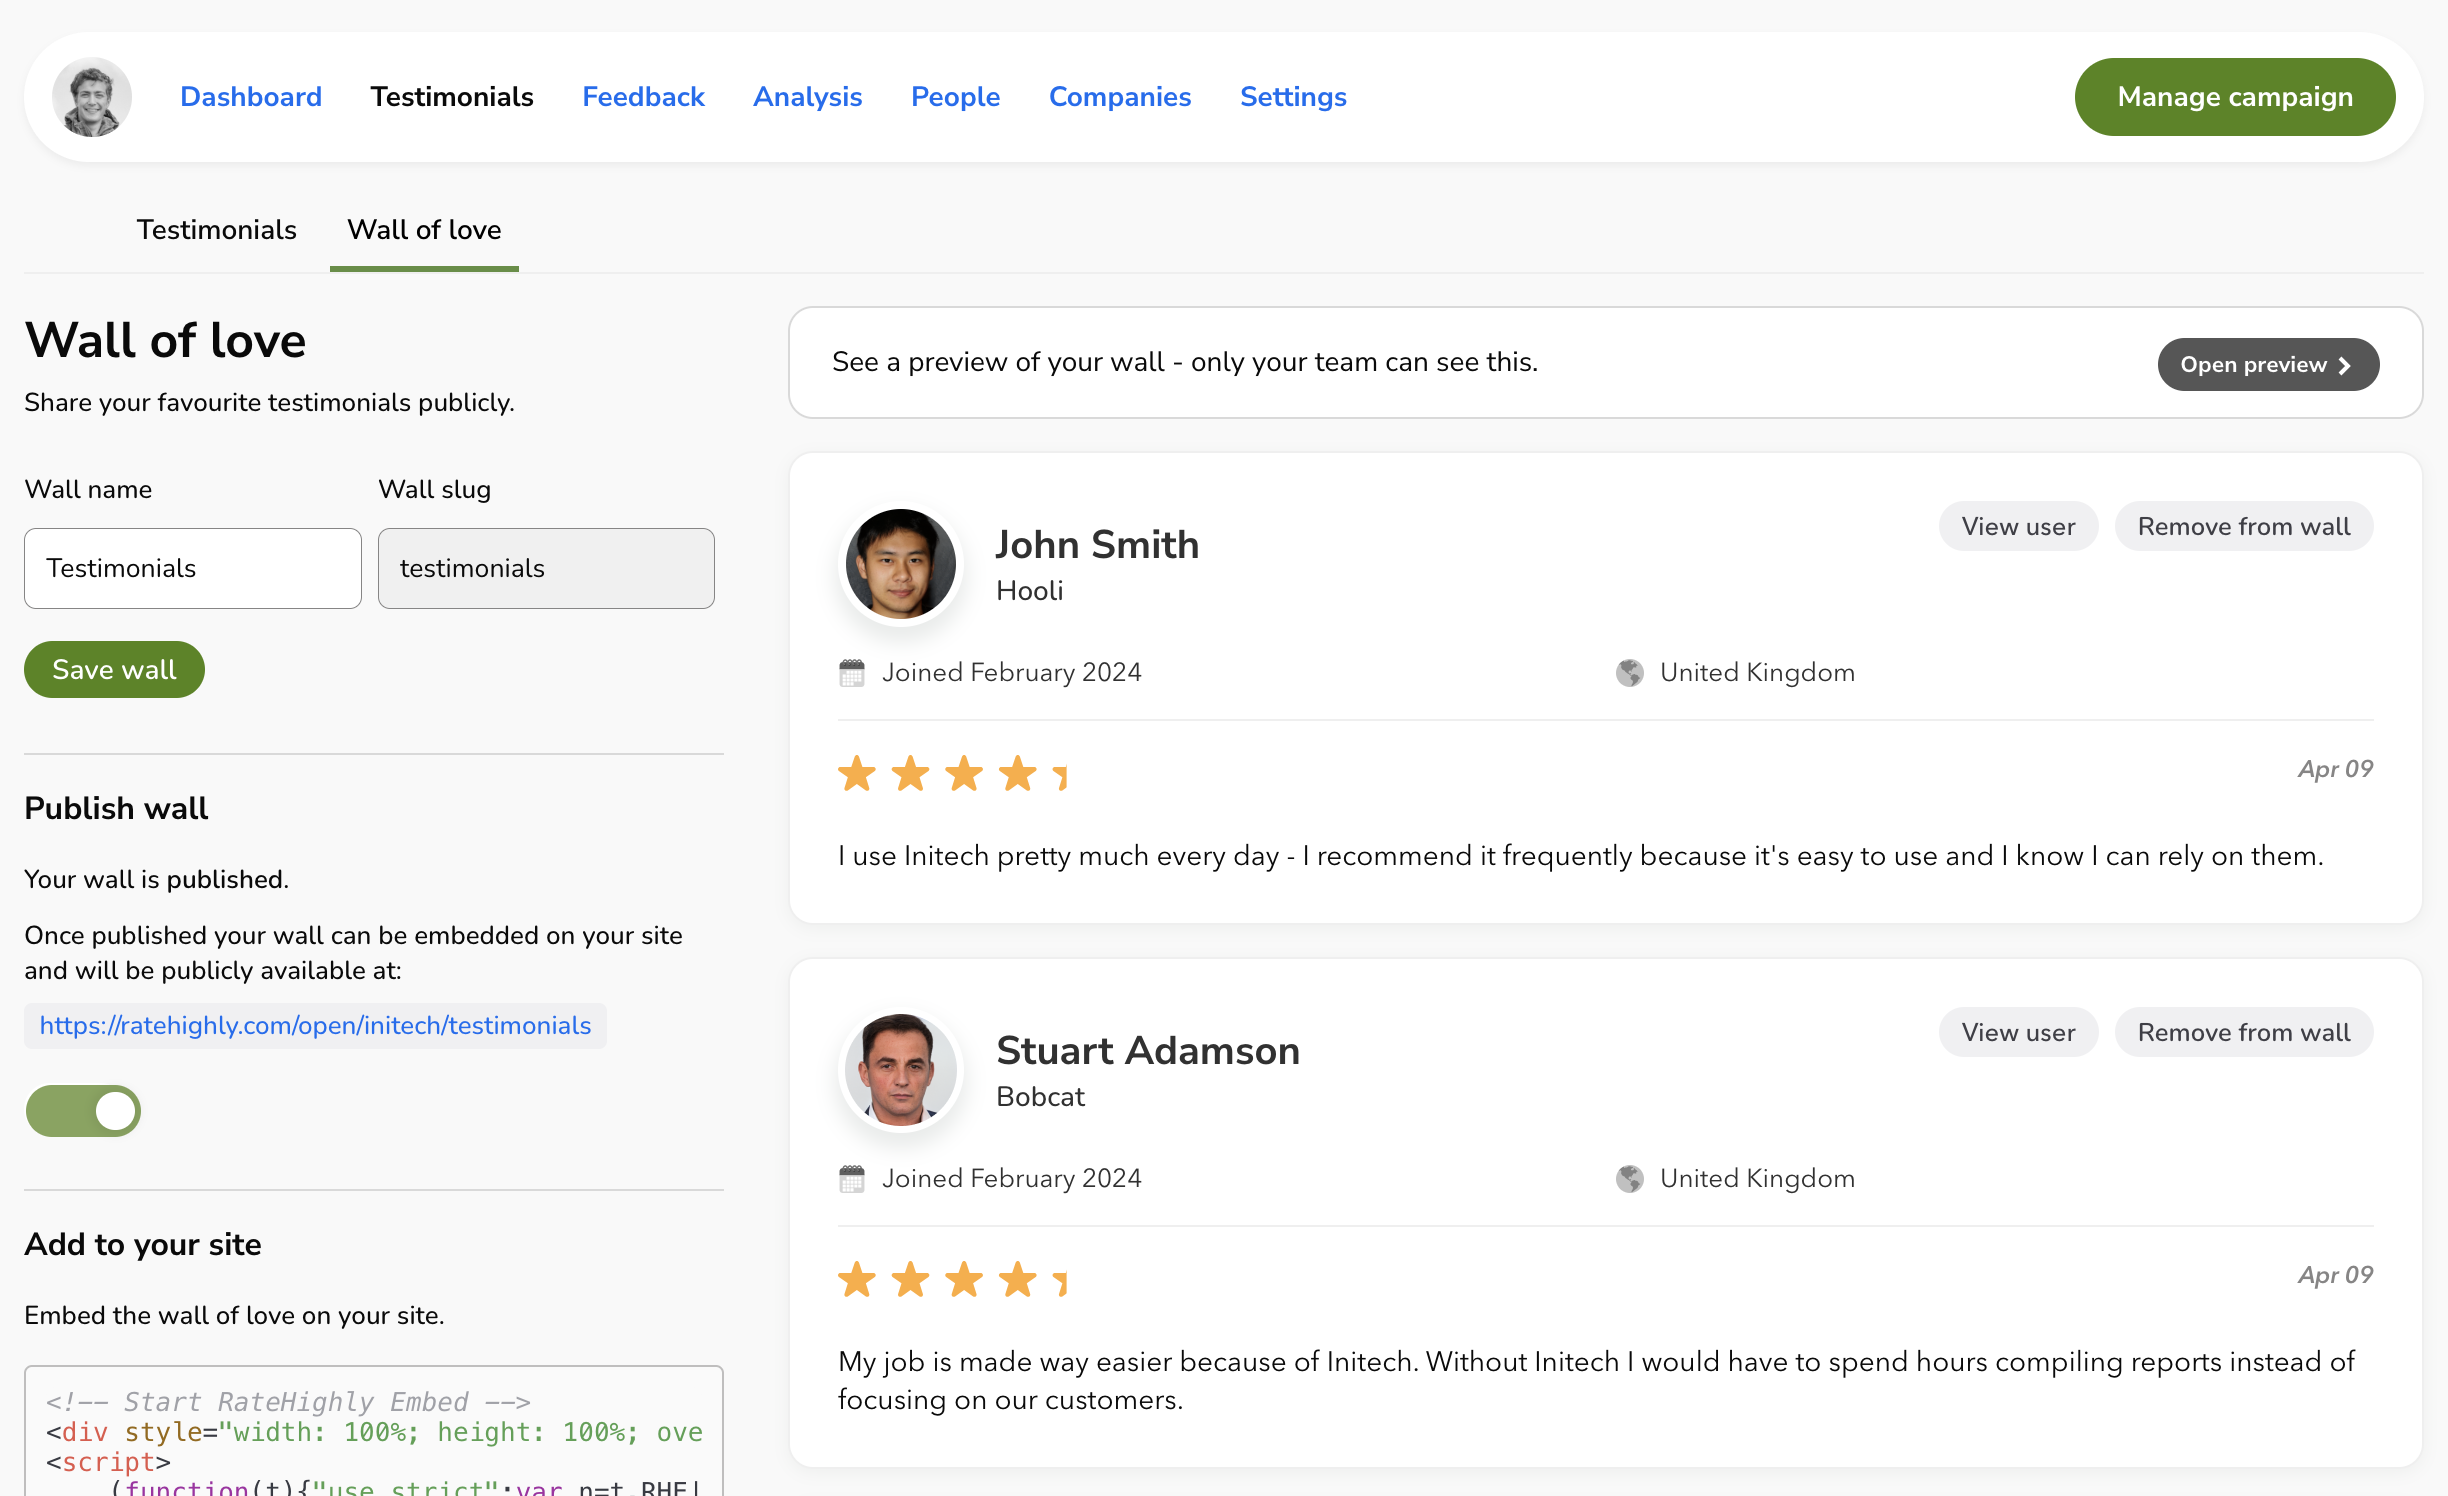The width and height of the screenshot is (2448, 1496).
Task: Toggle the Publish wall switch off
Action: click(84, 1111)
